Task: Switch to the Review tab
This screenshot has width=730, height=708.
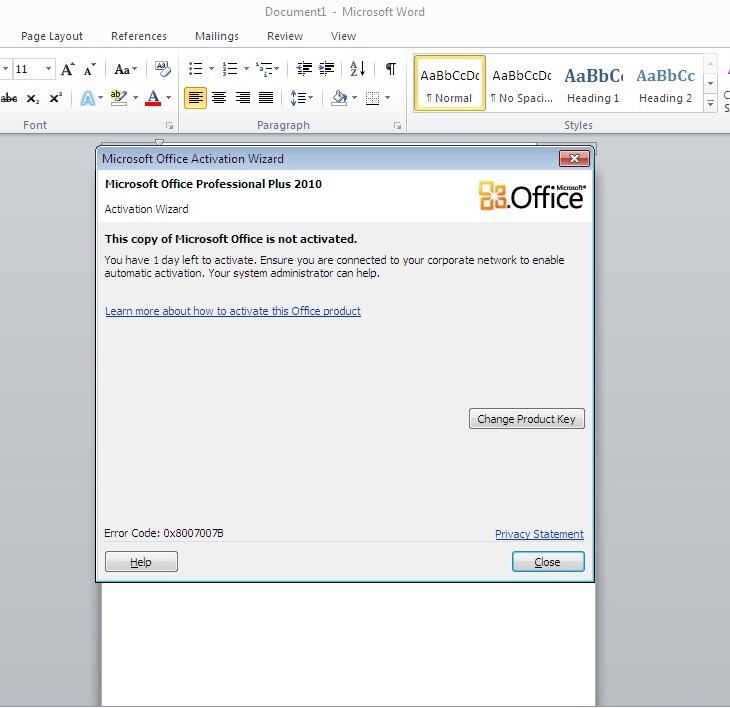Action: pyautogui.click(x=285, y=36)
